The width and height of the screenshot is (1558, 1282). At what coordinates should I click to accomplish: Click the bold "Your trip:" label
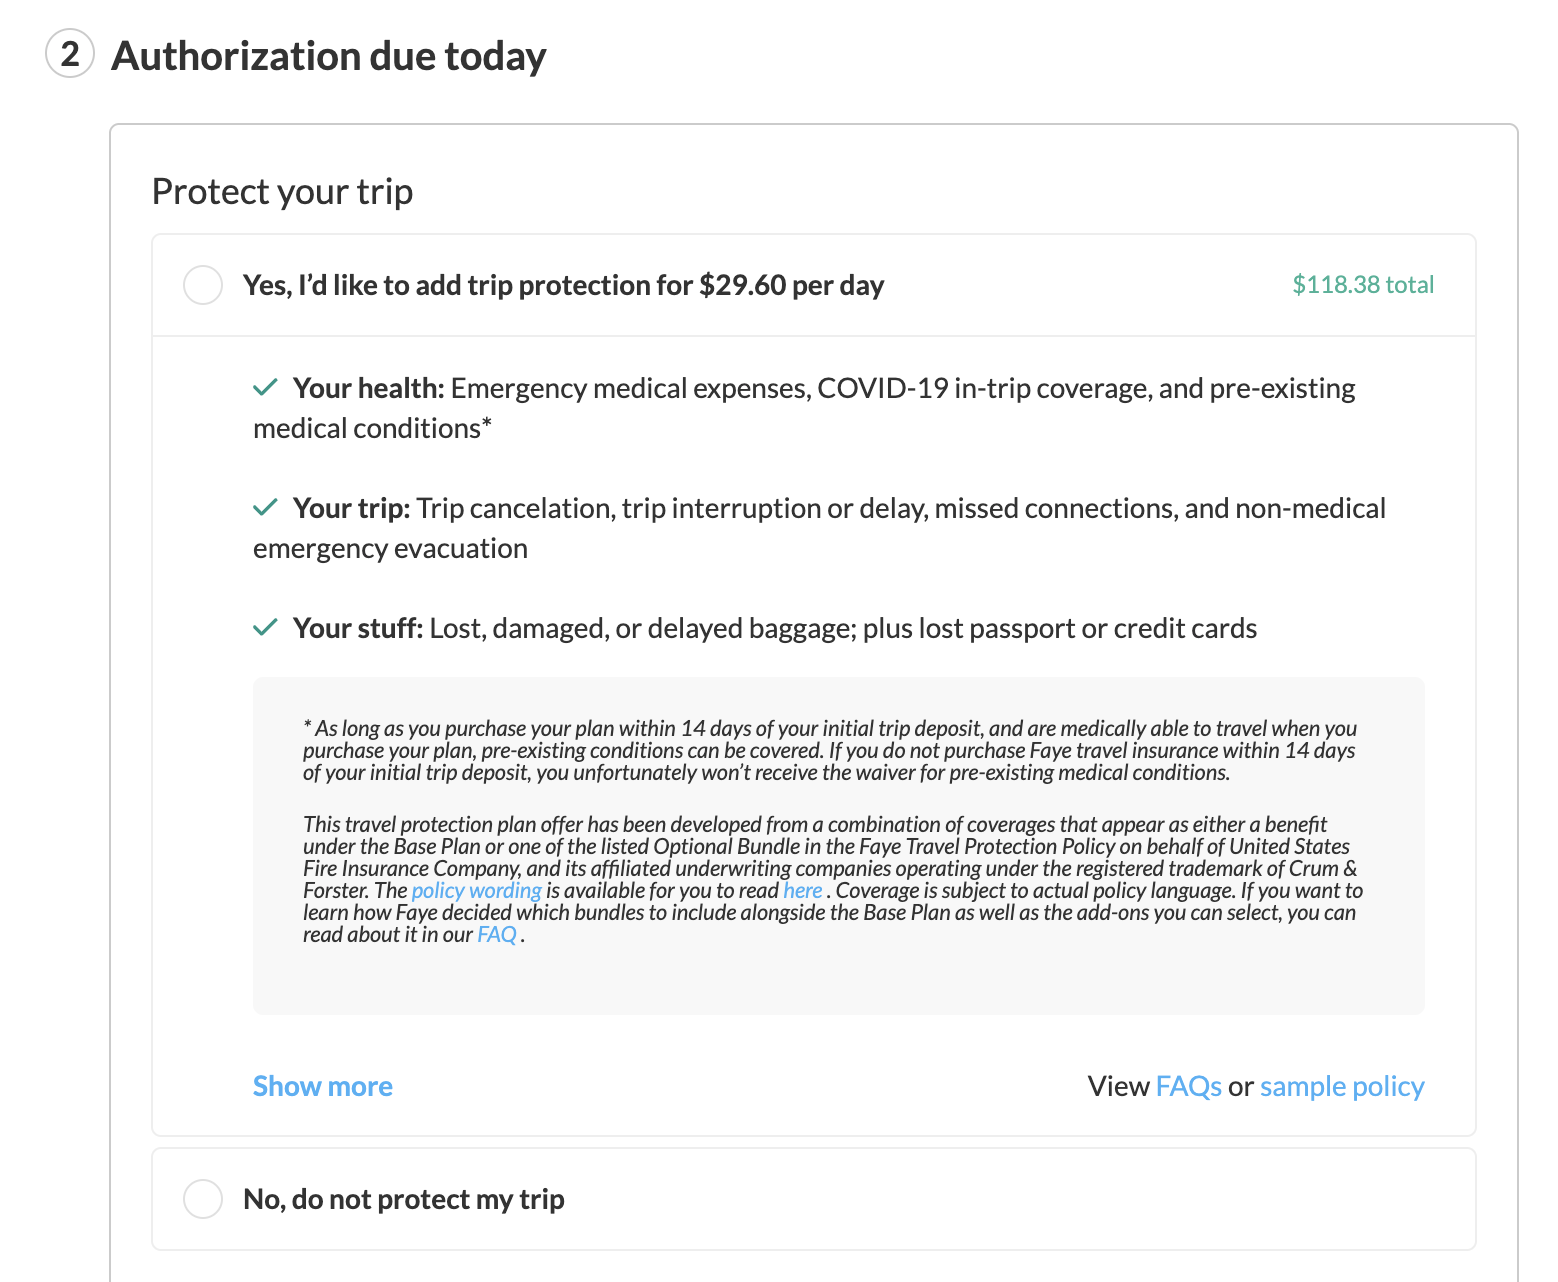tap(351, 508)
